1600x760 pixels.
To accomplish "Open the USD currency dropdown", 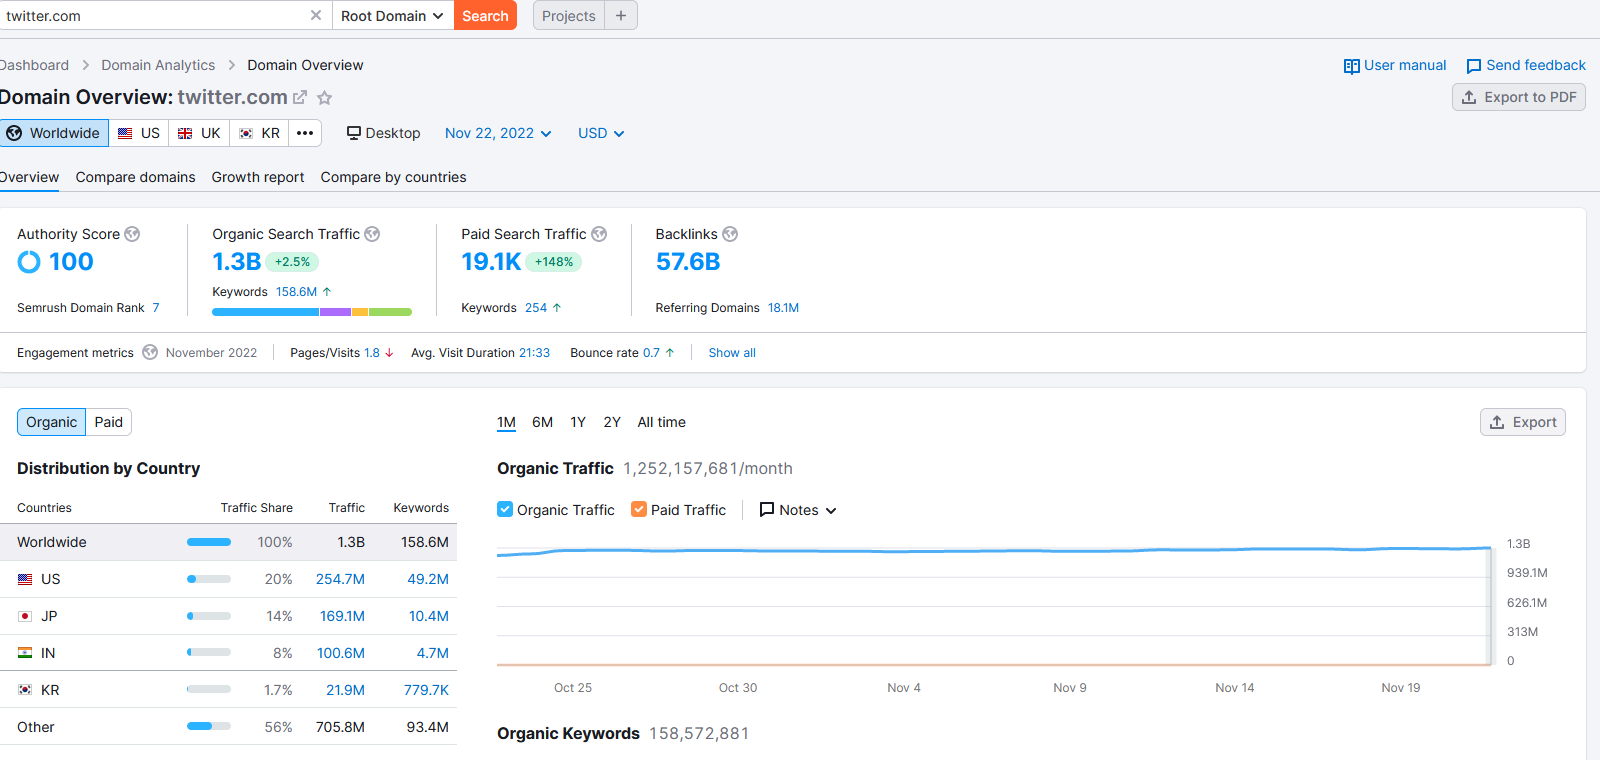I will tap(601, 133).
